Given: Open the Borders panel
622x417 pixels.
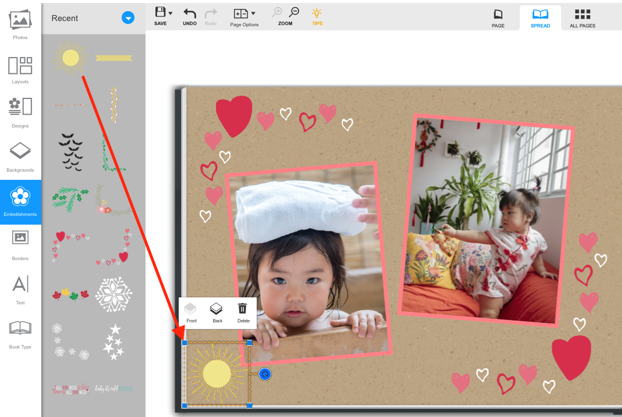Looking at the screenshot, I should pos(20,242).
